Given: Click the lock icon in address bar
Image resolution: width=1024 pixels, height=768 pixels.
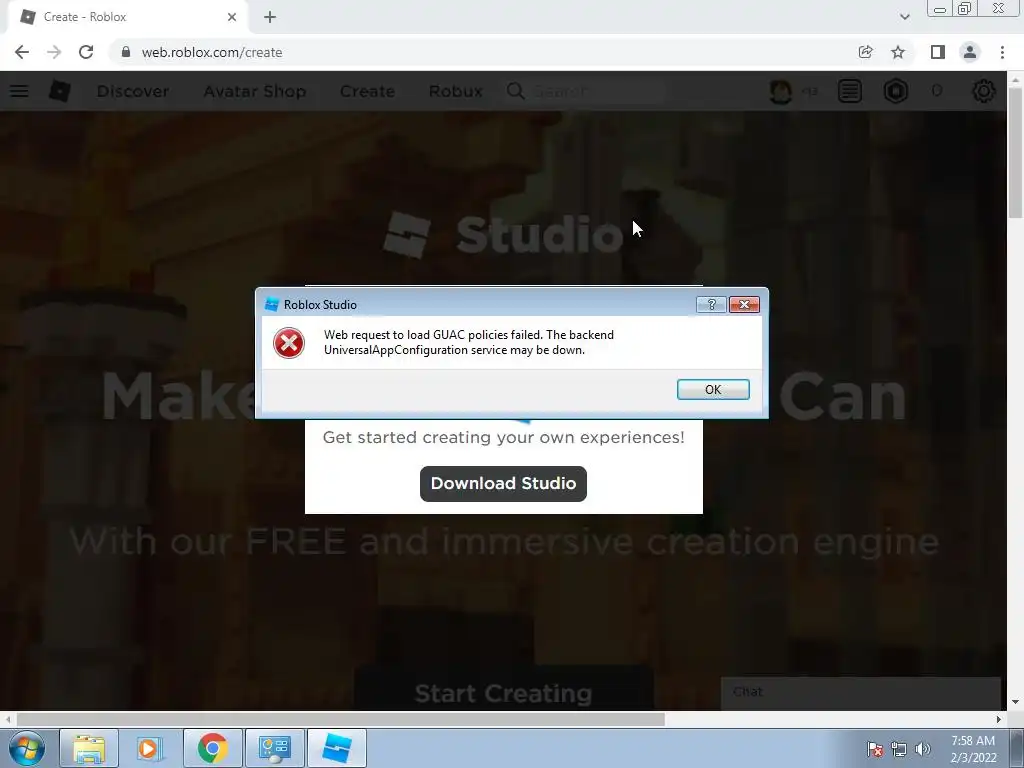Looking at the screenshot, I should coord(126,52).
